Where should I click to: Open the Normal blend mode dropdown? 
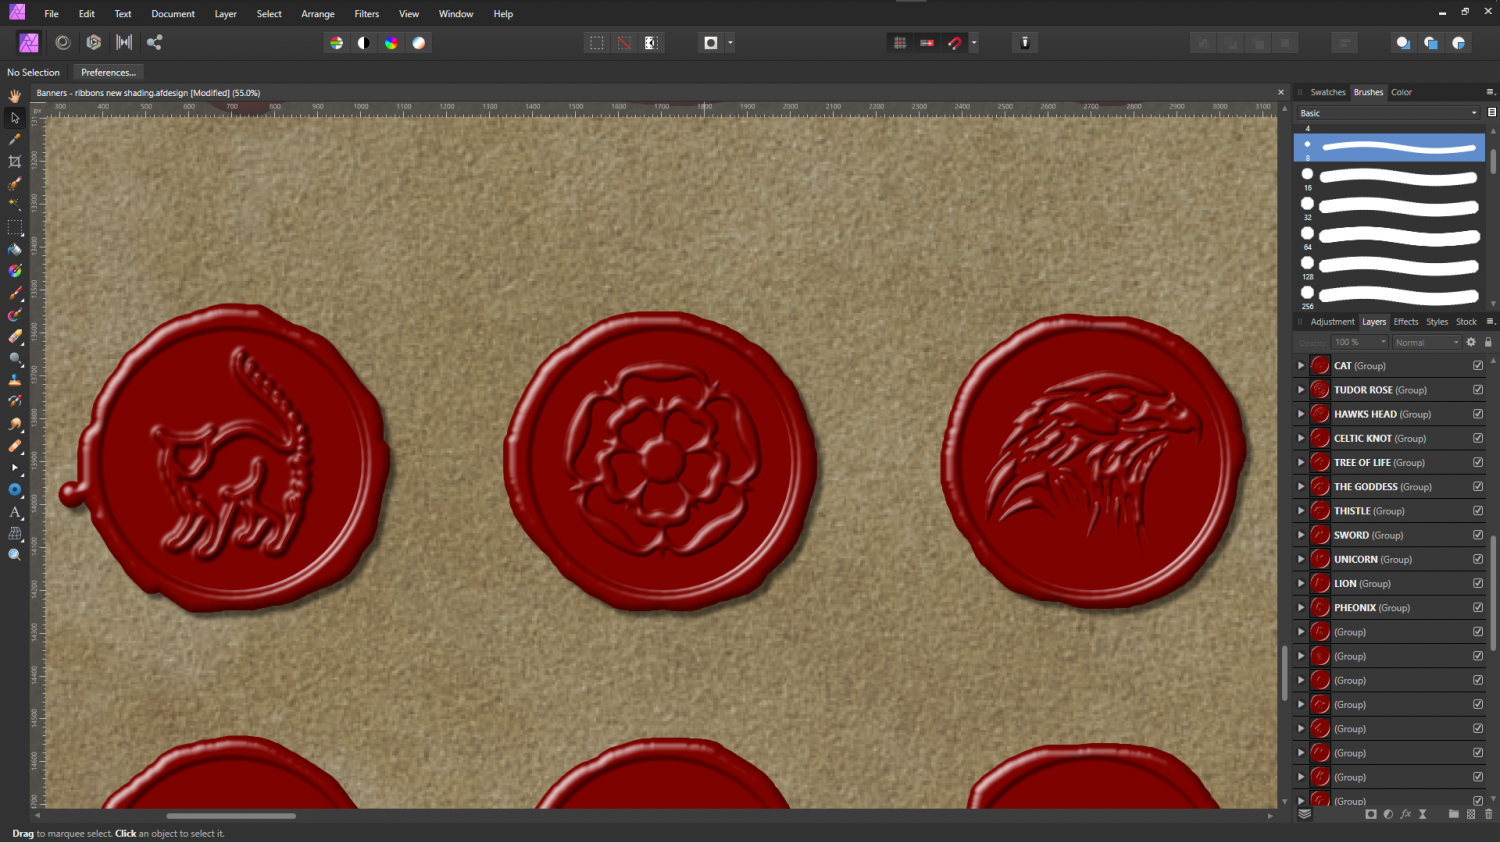coord(1427,342)
